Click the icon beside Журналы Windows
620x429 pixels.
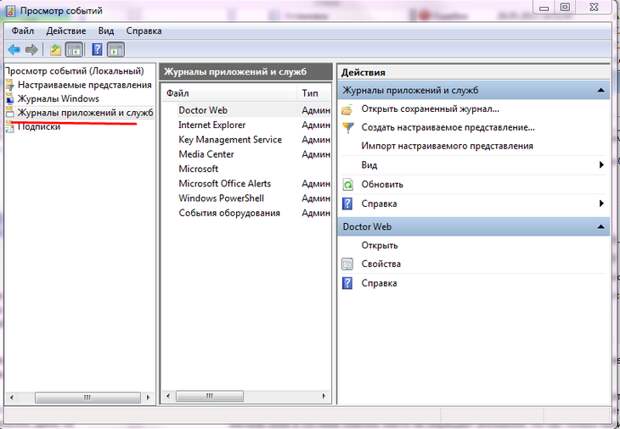tap(10, 99)
